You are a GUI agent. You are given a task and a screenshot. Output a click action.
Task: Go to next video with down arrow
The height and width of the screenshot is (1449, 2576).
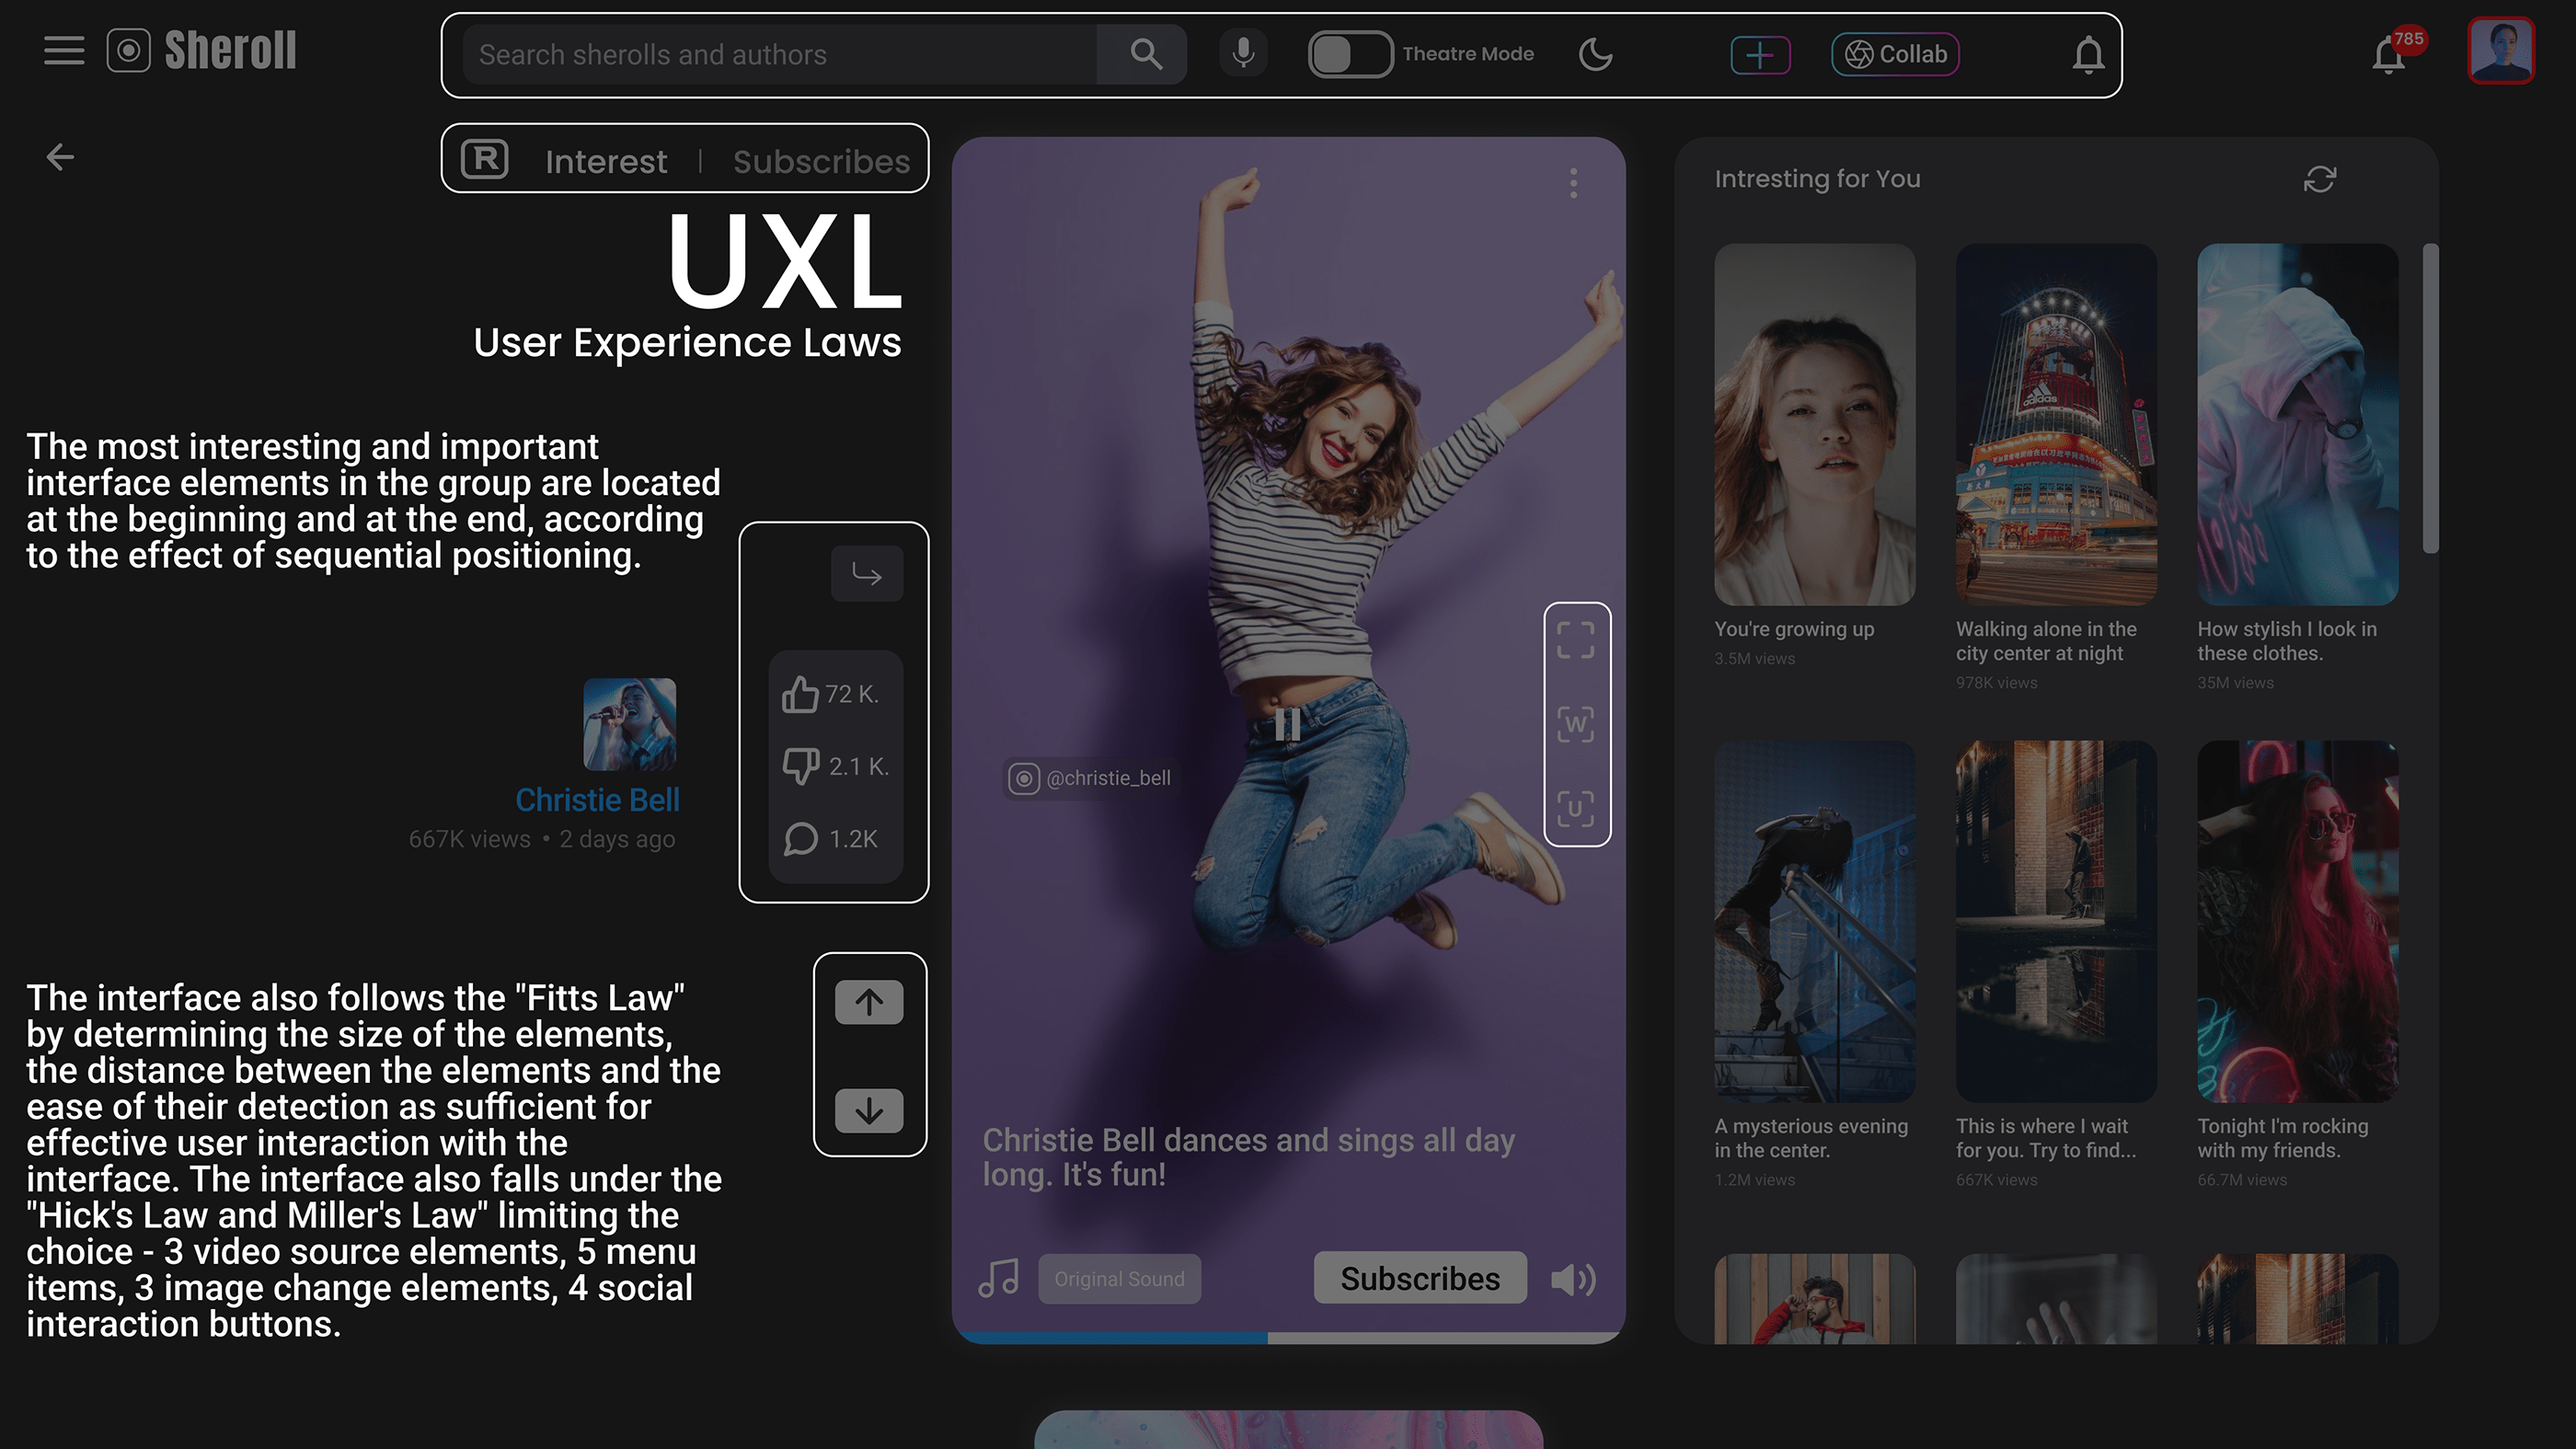(869, 1110)
